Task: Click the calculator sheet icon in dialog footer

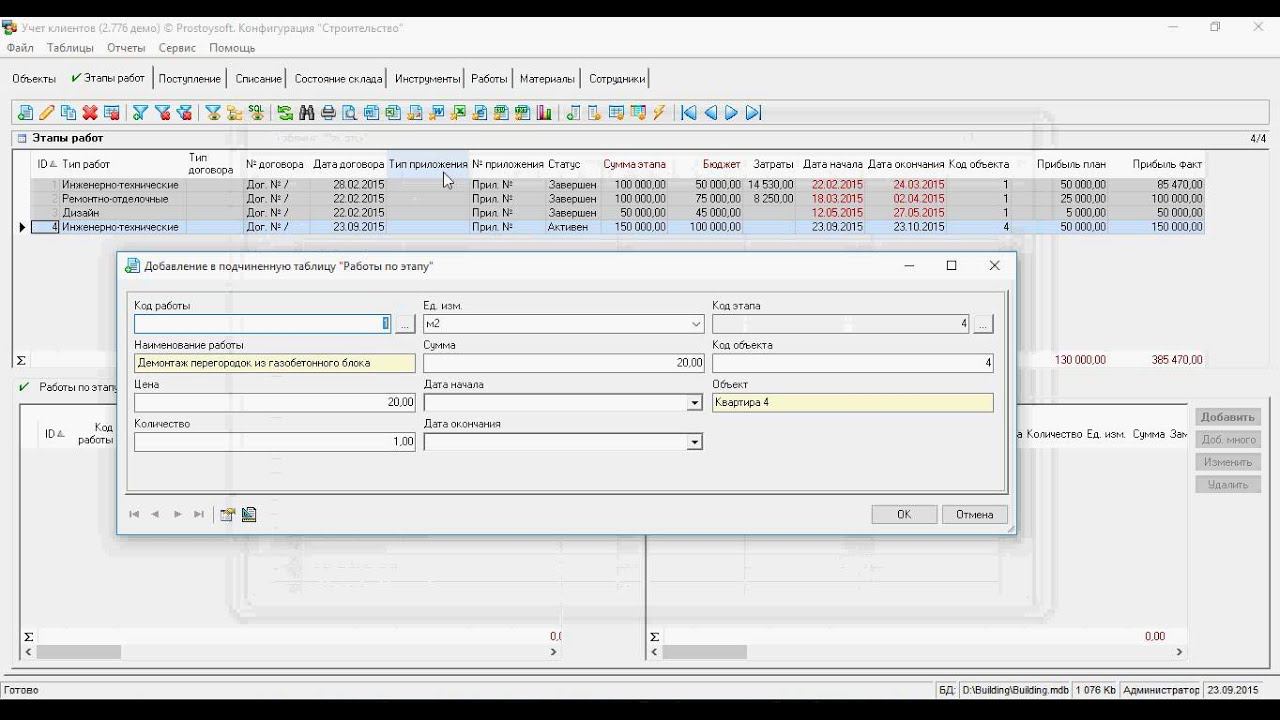Action: click(x=249, y=514)
